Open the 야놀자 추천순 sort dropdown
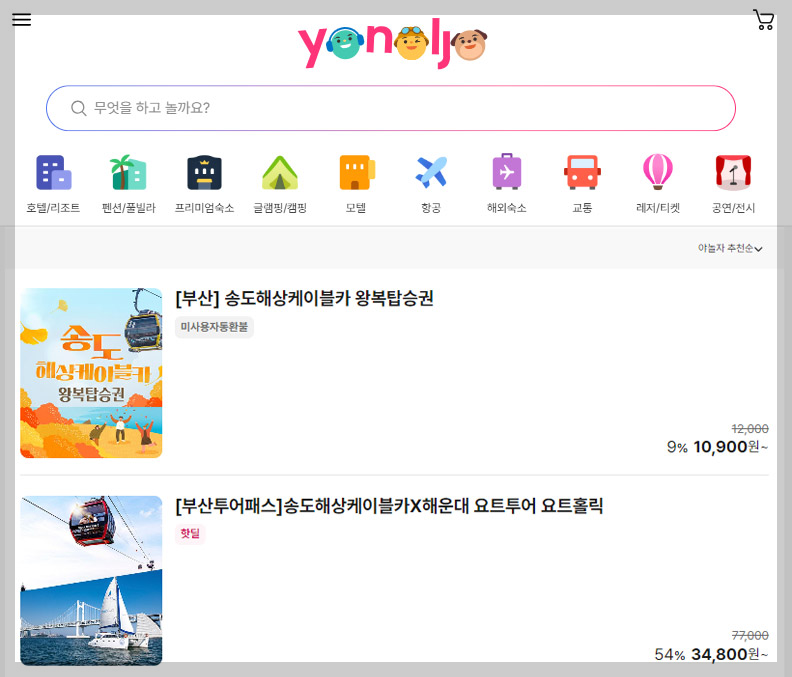Screen dimensions: 792x677 pyautogui.click(x=730, y=248)
